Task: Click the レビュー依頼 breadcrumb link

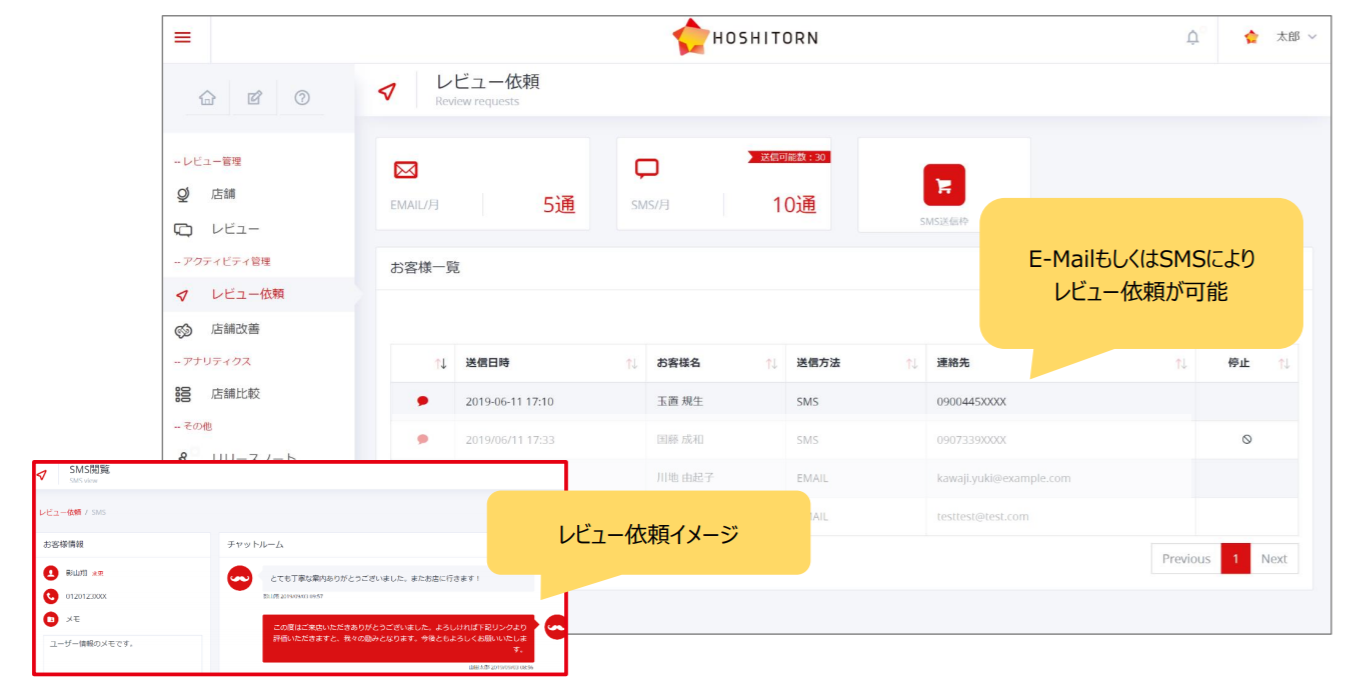Action: pos(59,512)
